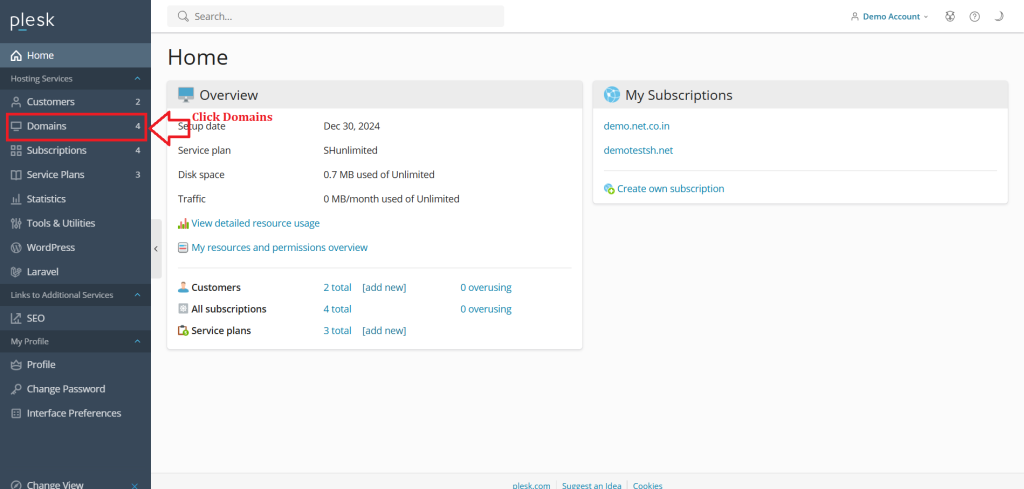Click the Plesk logo

(x=32, y=22)
